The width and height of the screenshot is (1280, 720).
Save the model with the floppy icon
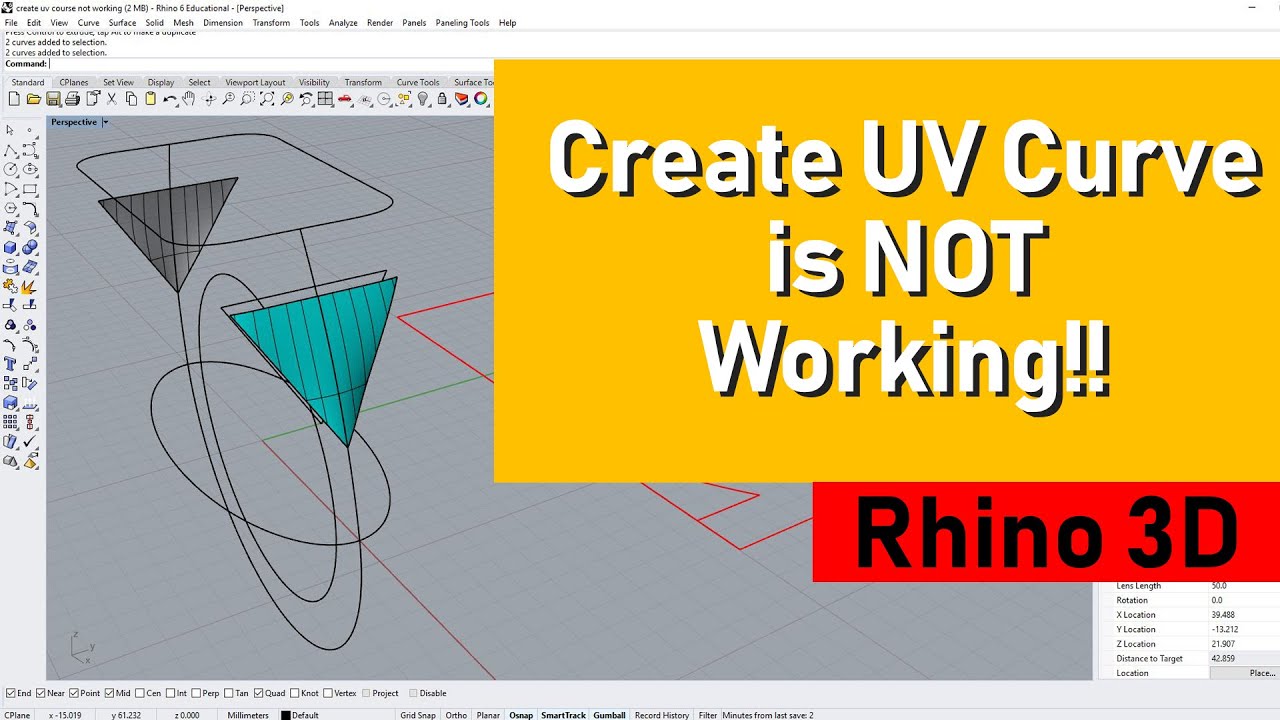(x=53, y=99)
